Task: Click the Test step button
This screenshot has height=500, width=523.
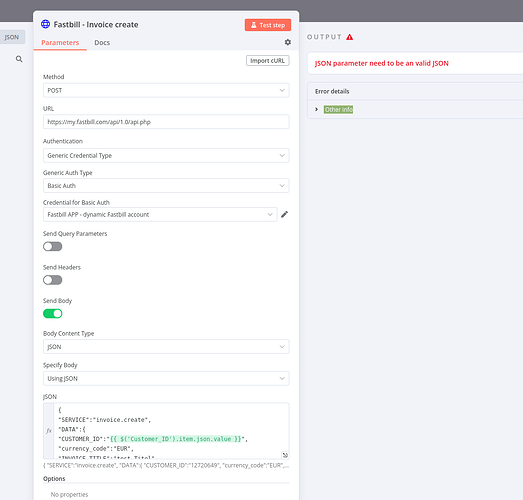Action: pos(268,25)
